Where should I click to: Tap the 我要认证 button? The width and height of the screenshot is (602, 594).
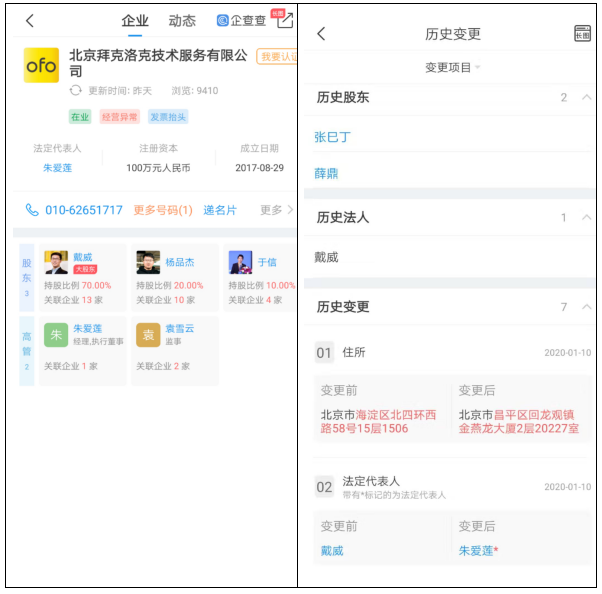pyautogui.click(x=277, y=57)
